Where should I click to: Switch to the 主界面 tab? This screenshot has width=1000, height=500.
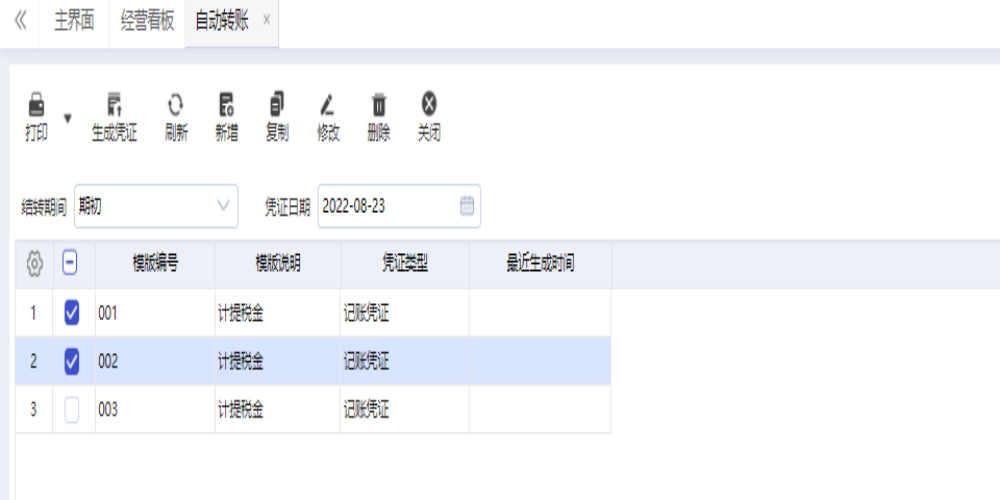(74, 22)
